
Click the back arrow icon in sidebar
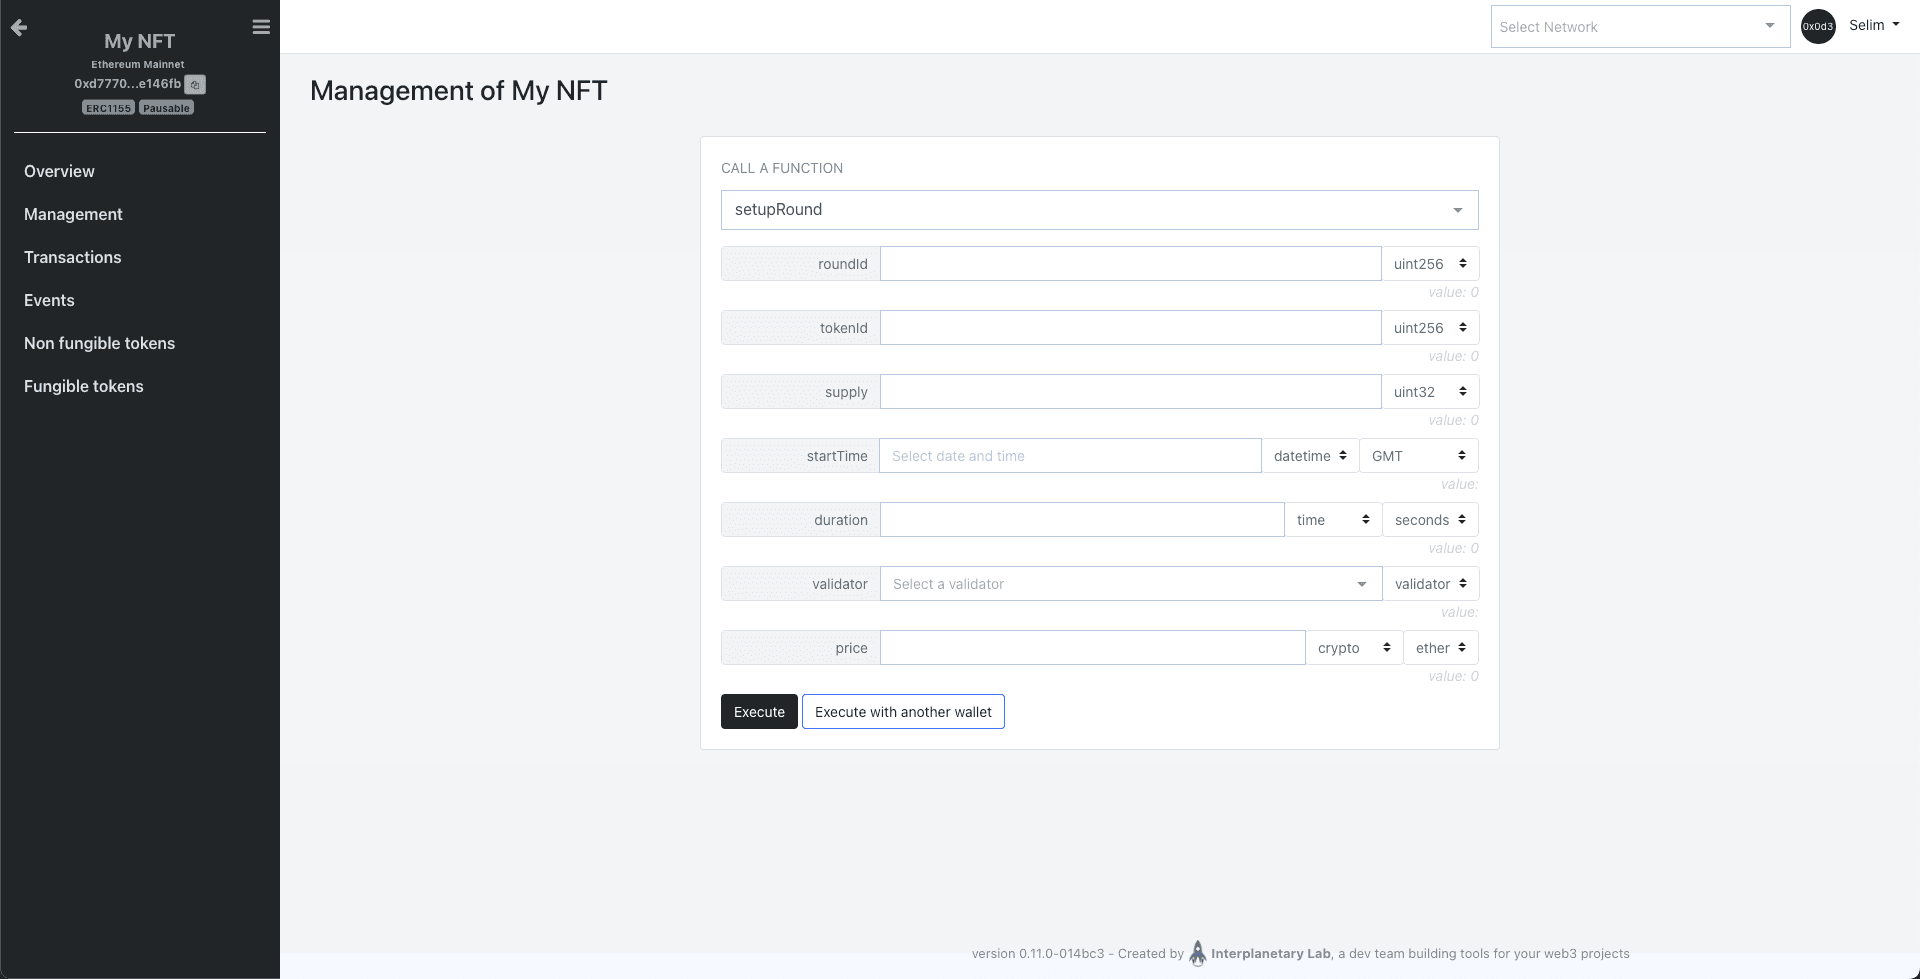point(19,28)
